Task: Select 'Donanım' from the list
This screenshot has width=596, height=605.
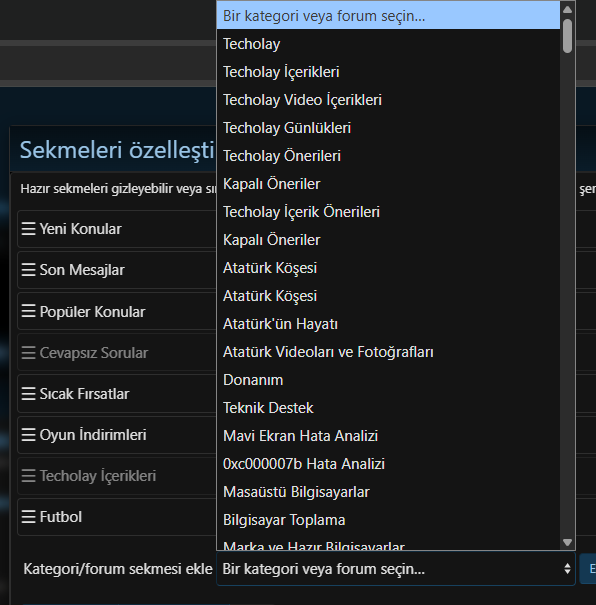Action: [388, 380]
